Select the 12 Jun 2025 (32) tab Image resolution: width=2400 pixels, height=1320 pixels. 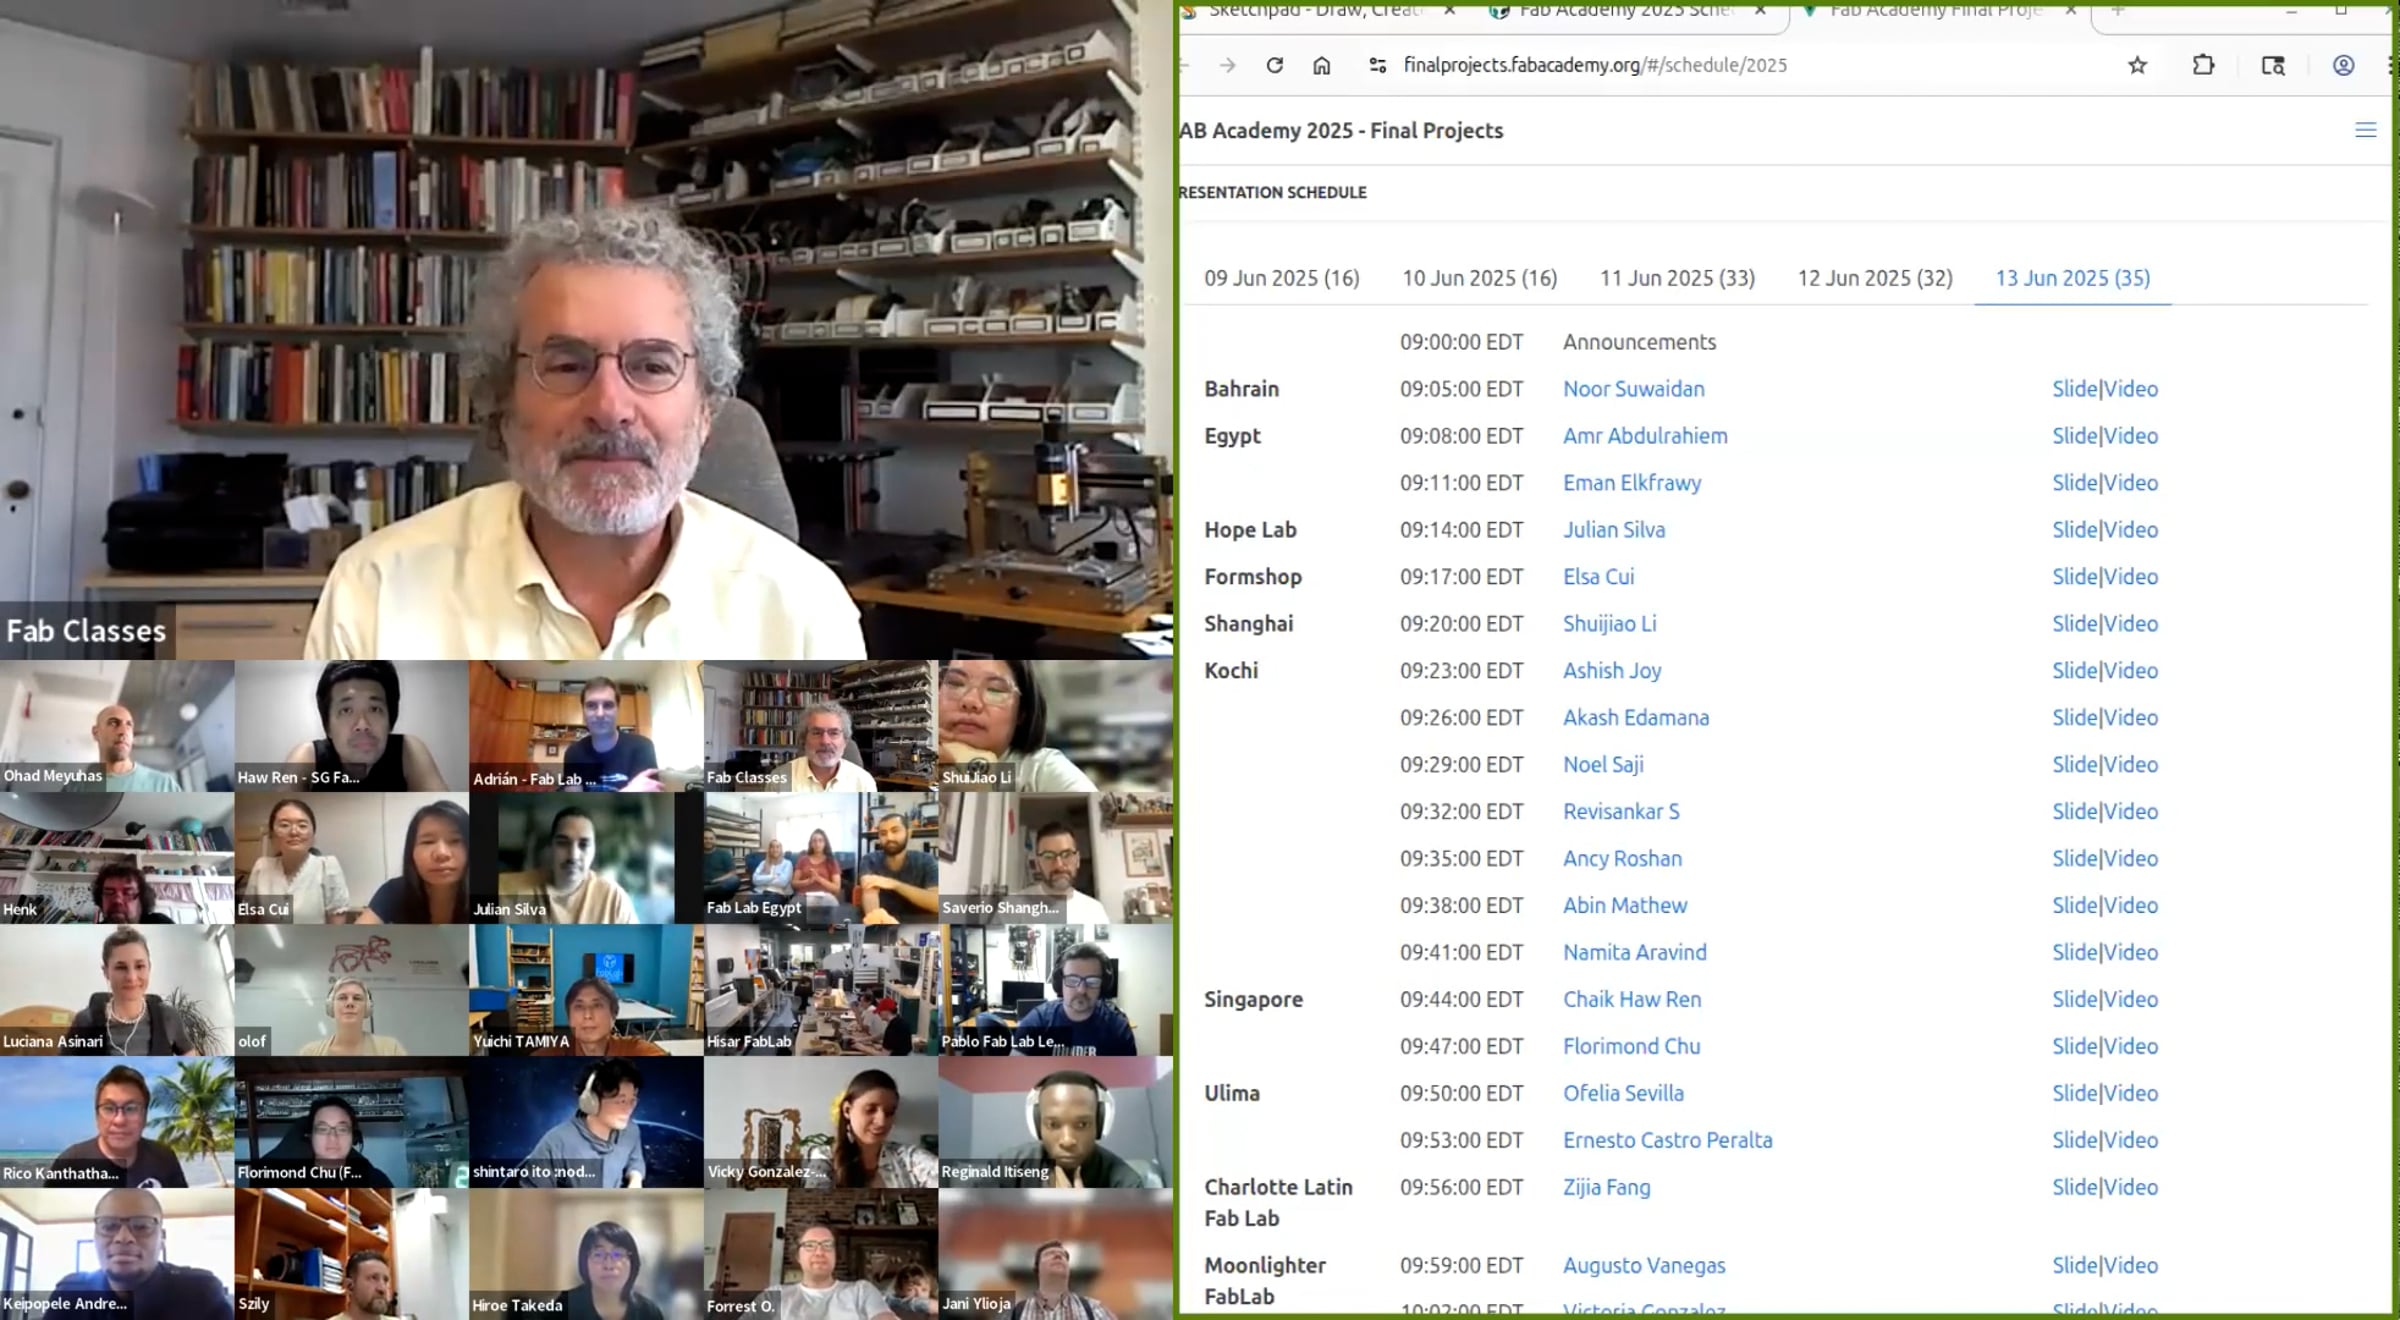(x=1875, y=278)
